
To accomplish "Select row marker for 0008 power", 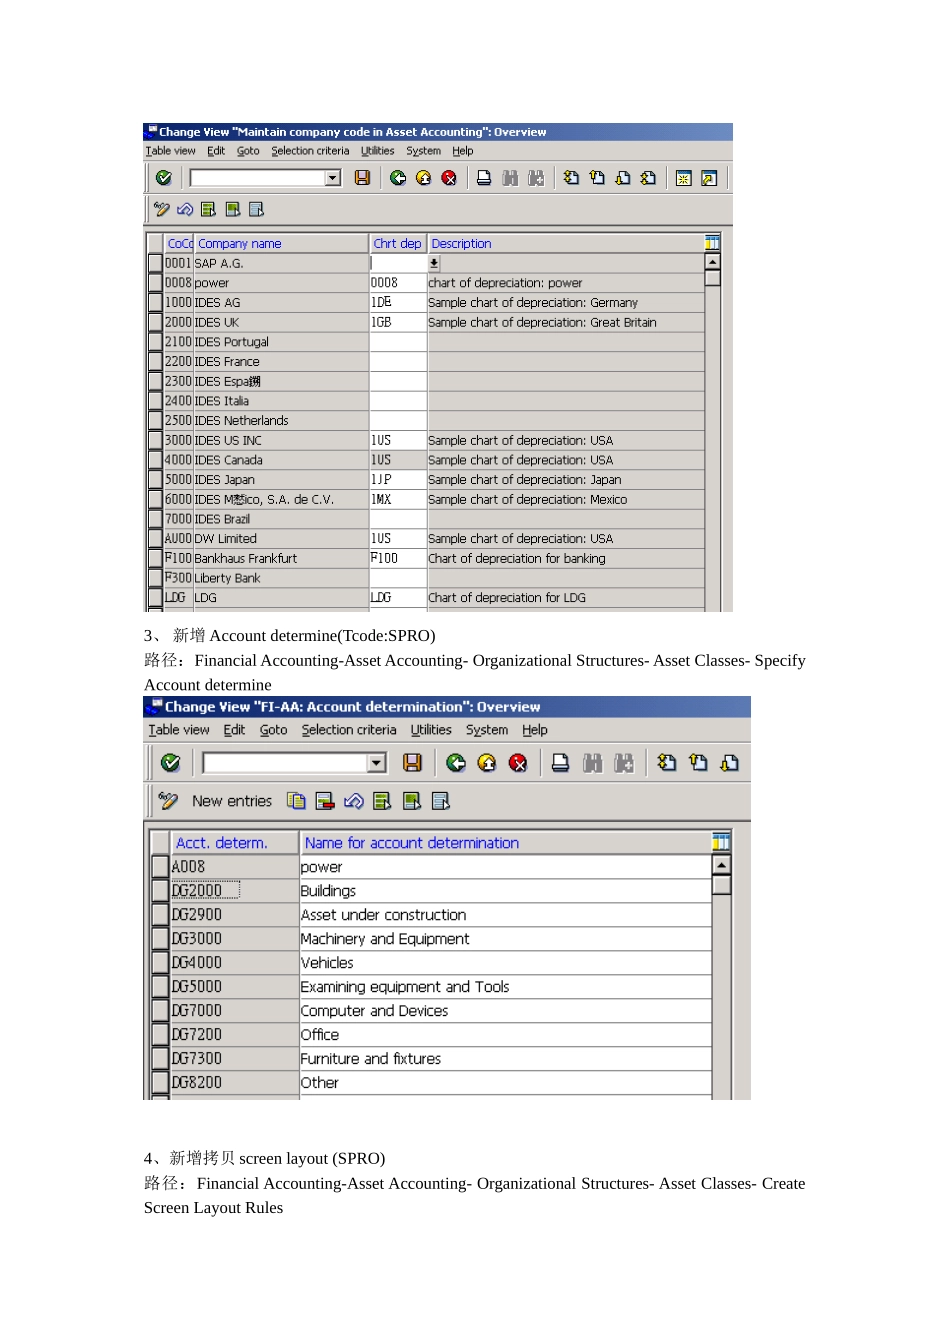I will (155, 283).
